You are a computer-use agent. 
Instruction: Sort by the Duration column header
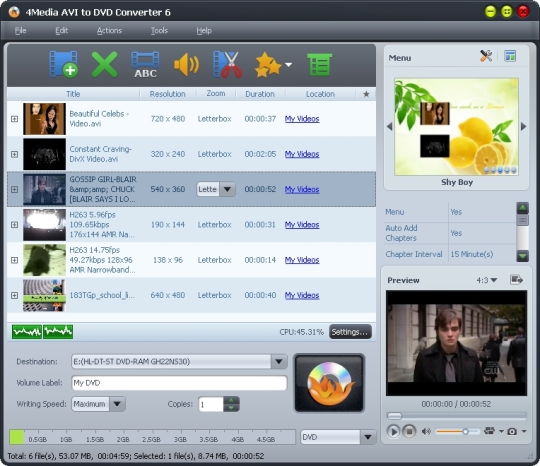(260, 94)
